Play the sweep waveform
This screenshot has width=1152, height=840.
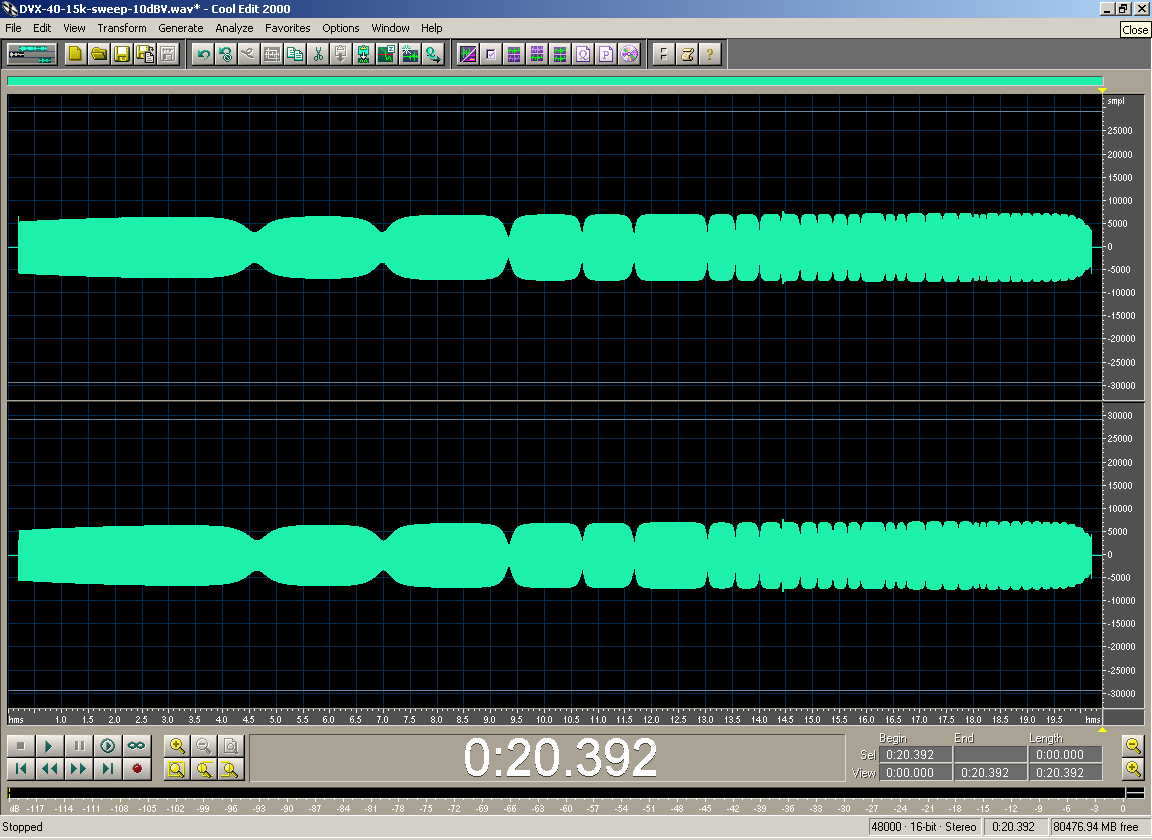(x=49, y=746)
